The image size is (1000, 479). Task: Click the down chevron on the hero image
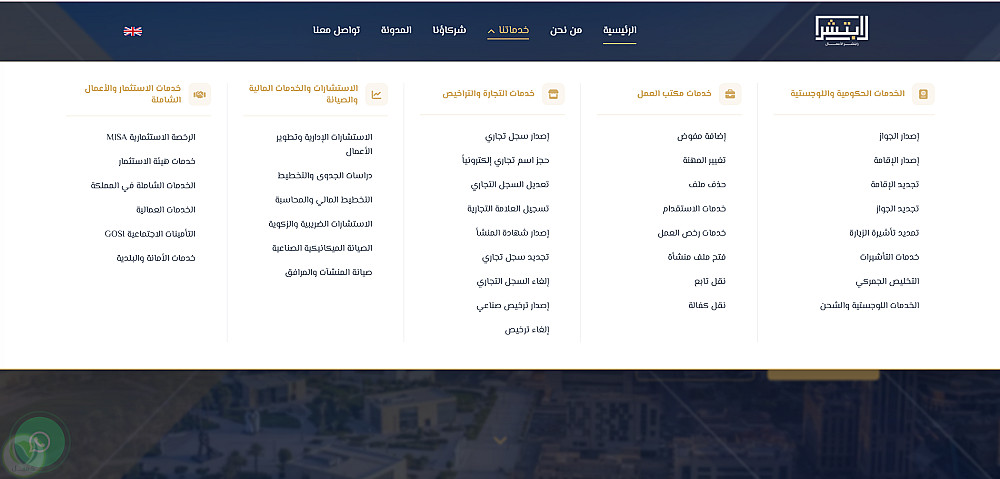pos(501,440)
